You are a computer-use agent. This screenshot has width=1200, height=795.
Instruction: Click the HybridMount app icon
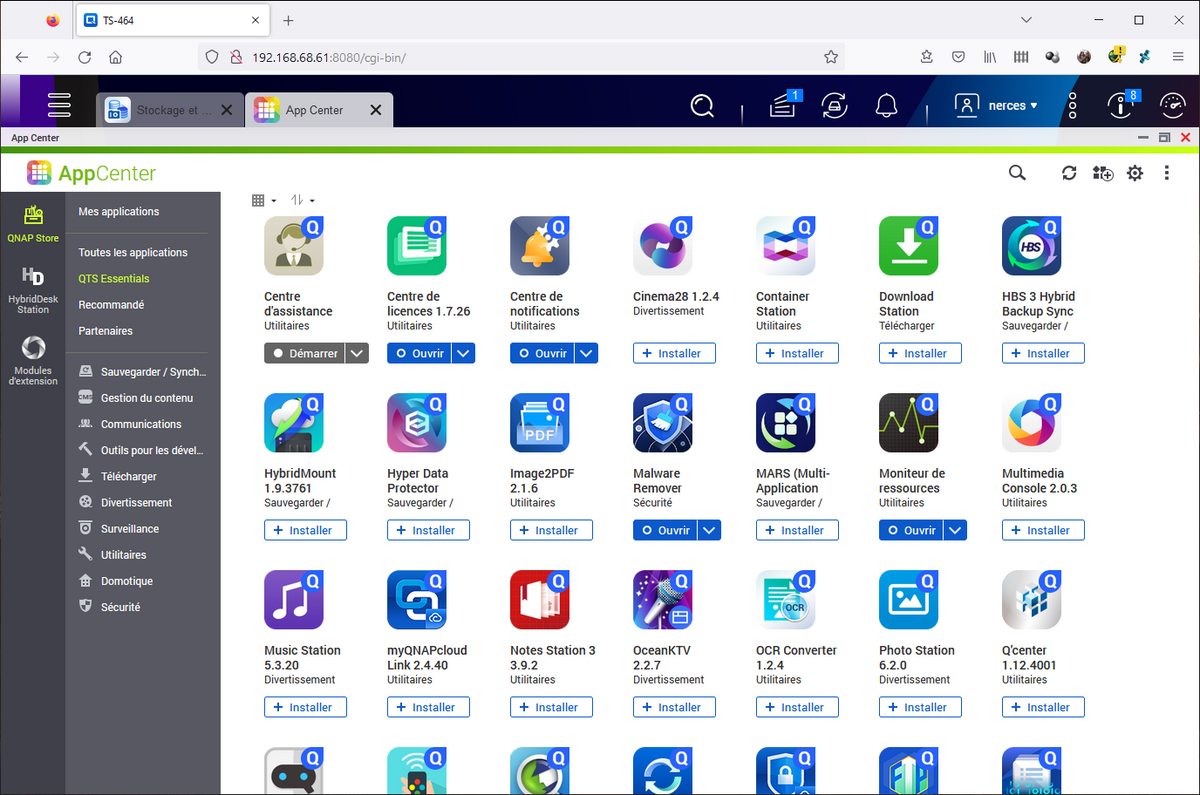pos(294,423)
